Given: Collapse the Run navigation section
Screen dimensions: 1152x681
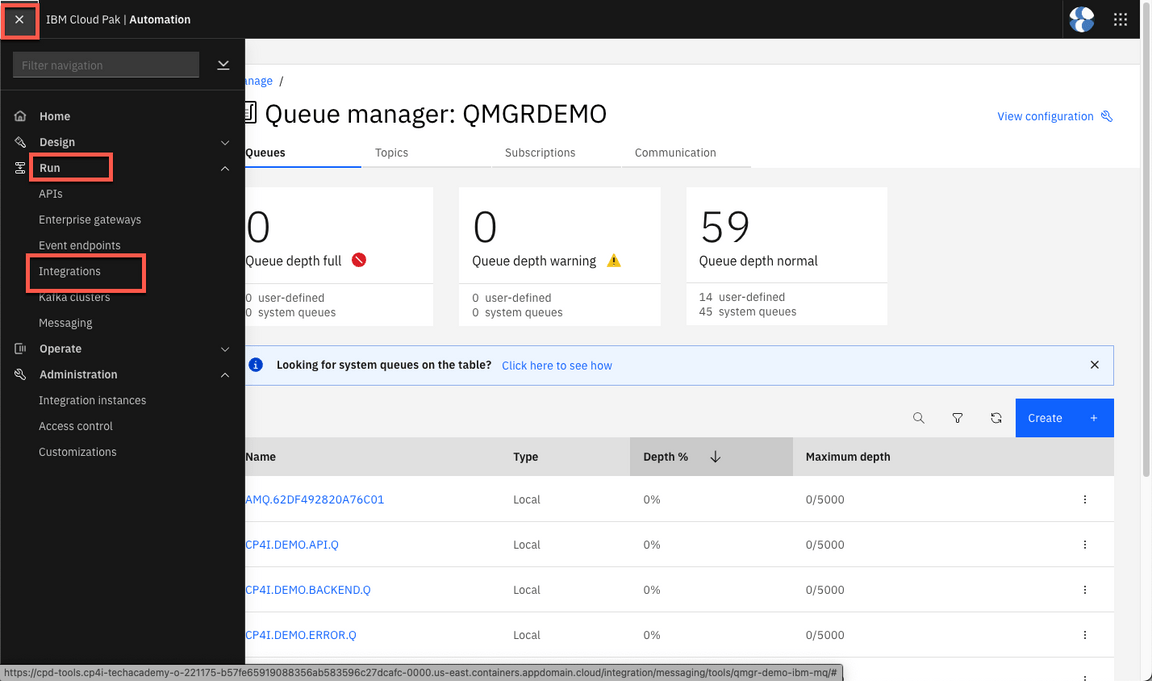Looking at the screenshot, I should (224, 168).
